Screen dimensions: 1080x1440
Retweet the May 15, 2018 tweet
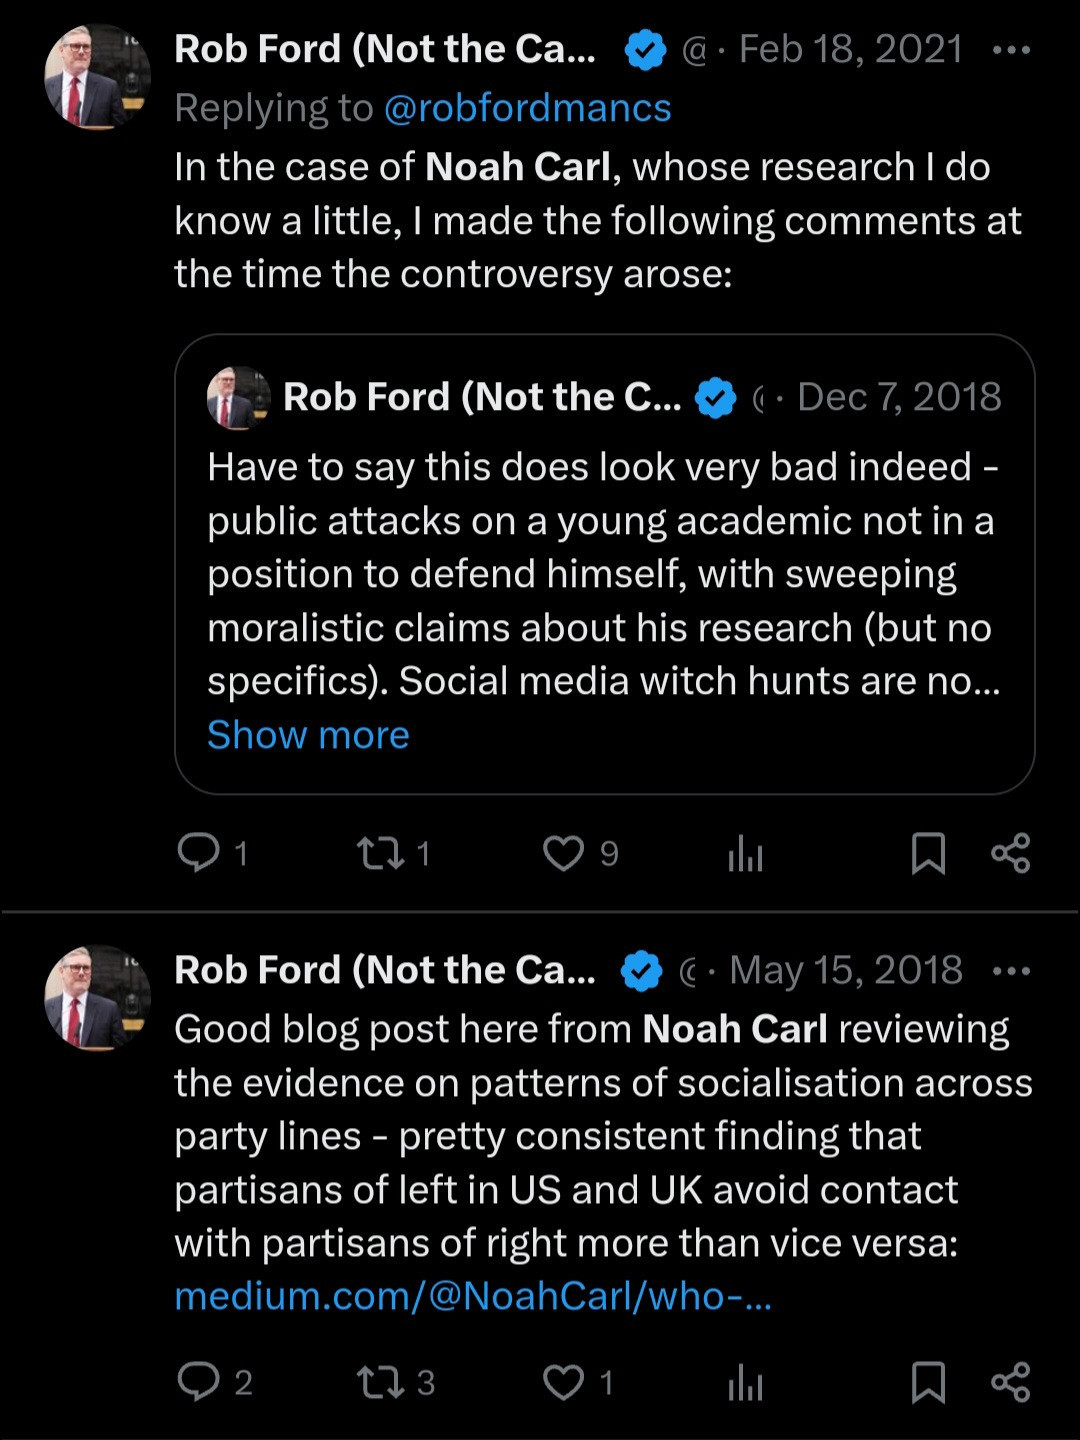(380, 1382)
